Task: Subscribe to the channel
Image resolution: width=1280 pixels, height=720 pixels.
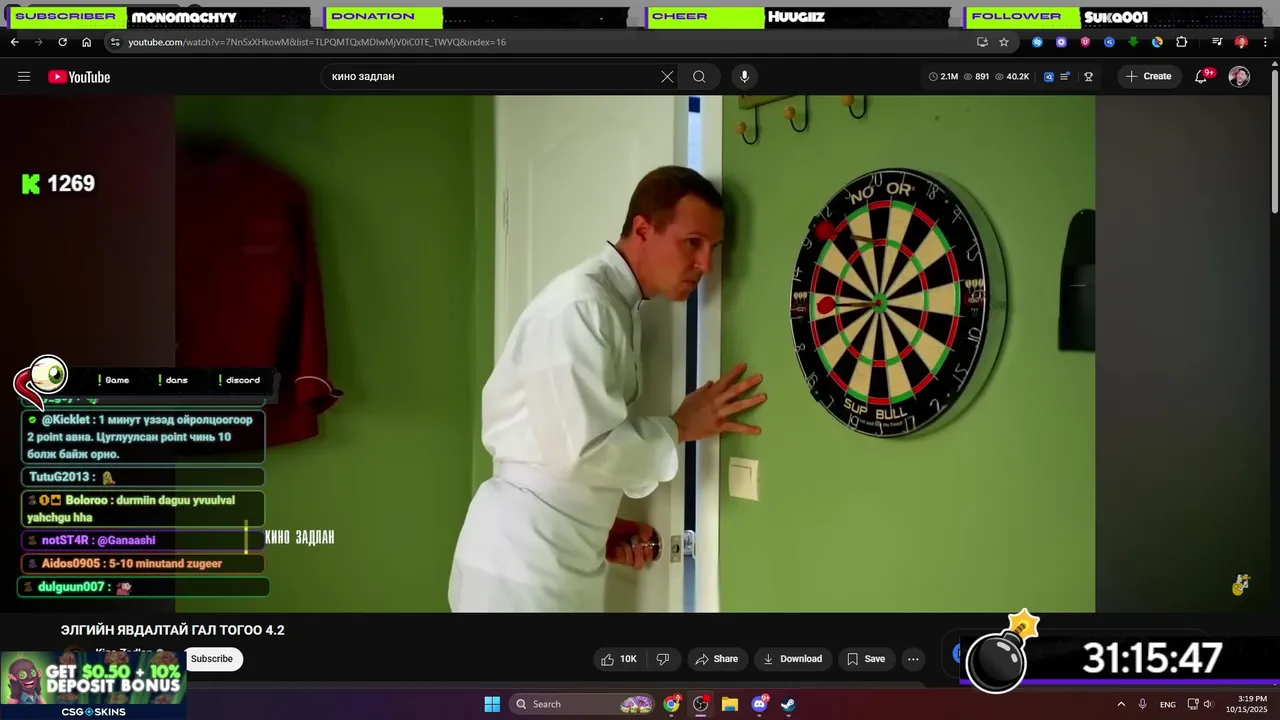Action: [212, 659]
